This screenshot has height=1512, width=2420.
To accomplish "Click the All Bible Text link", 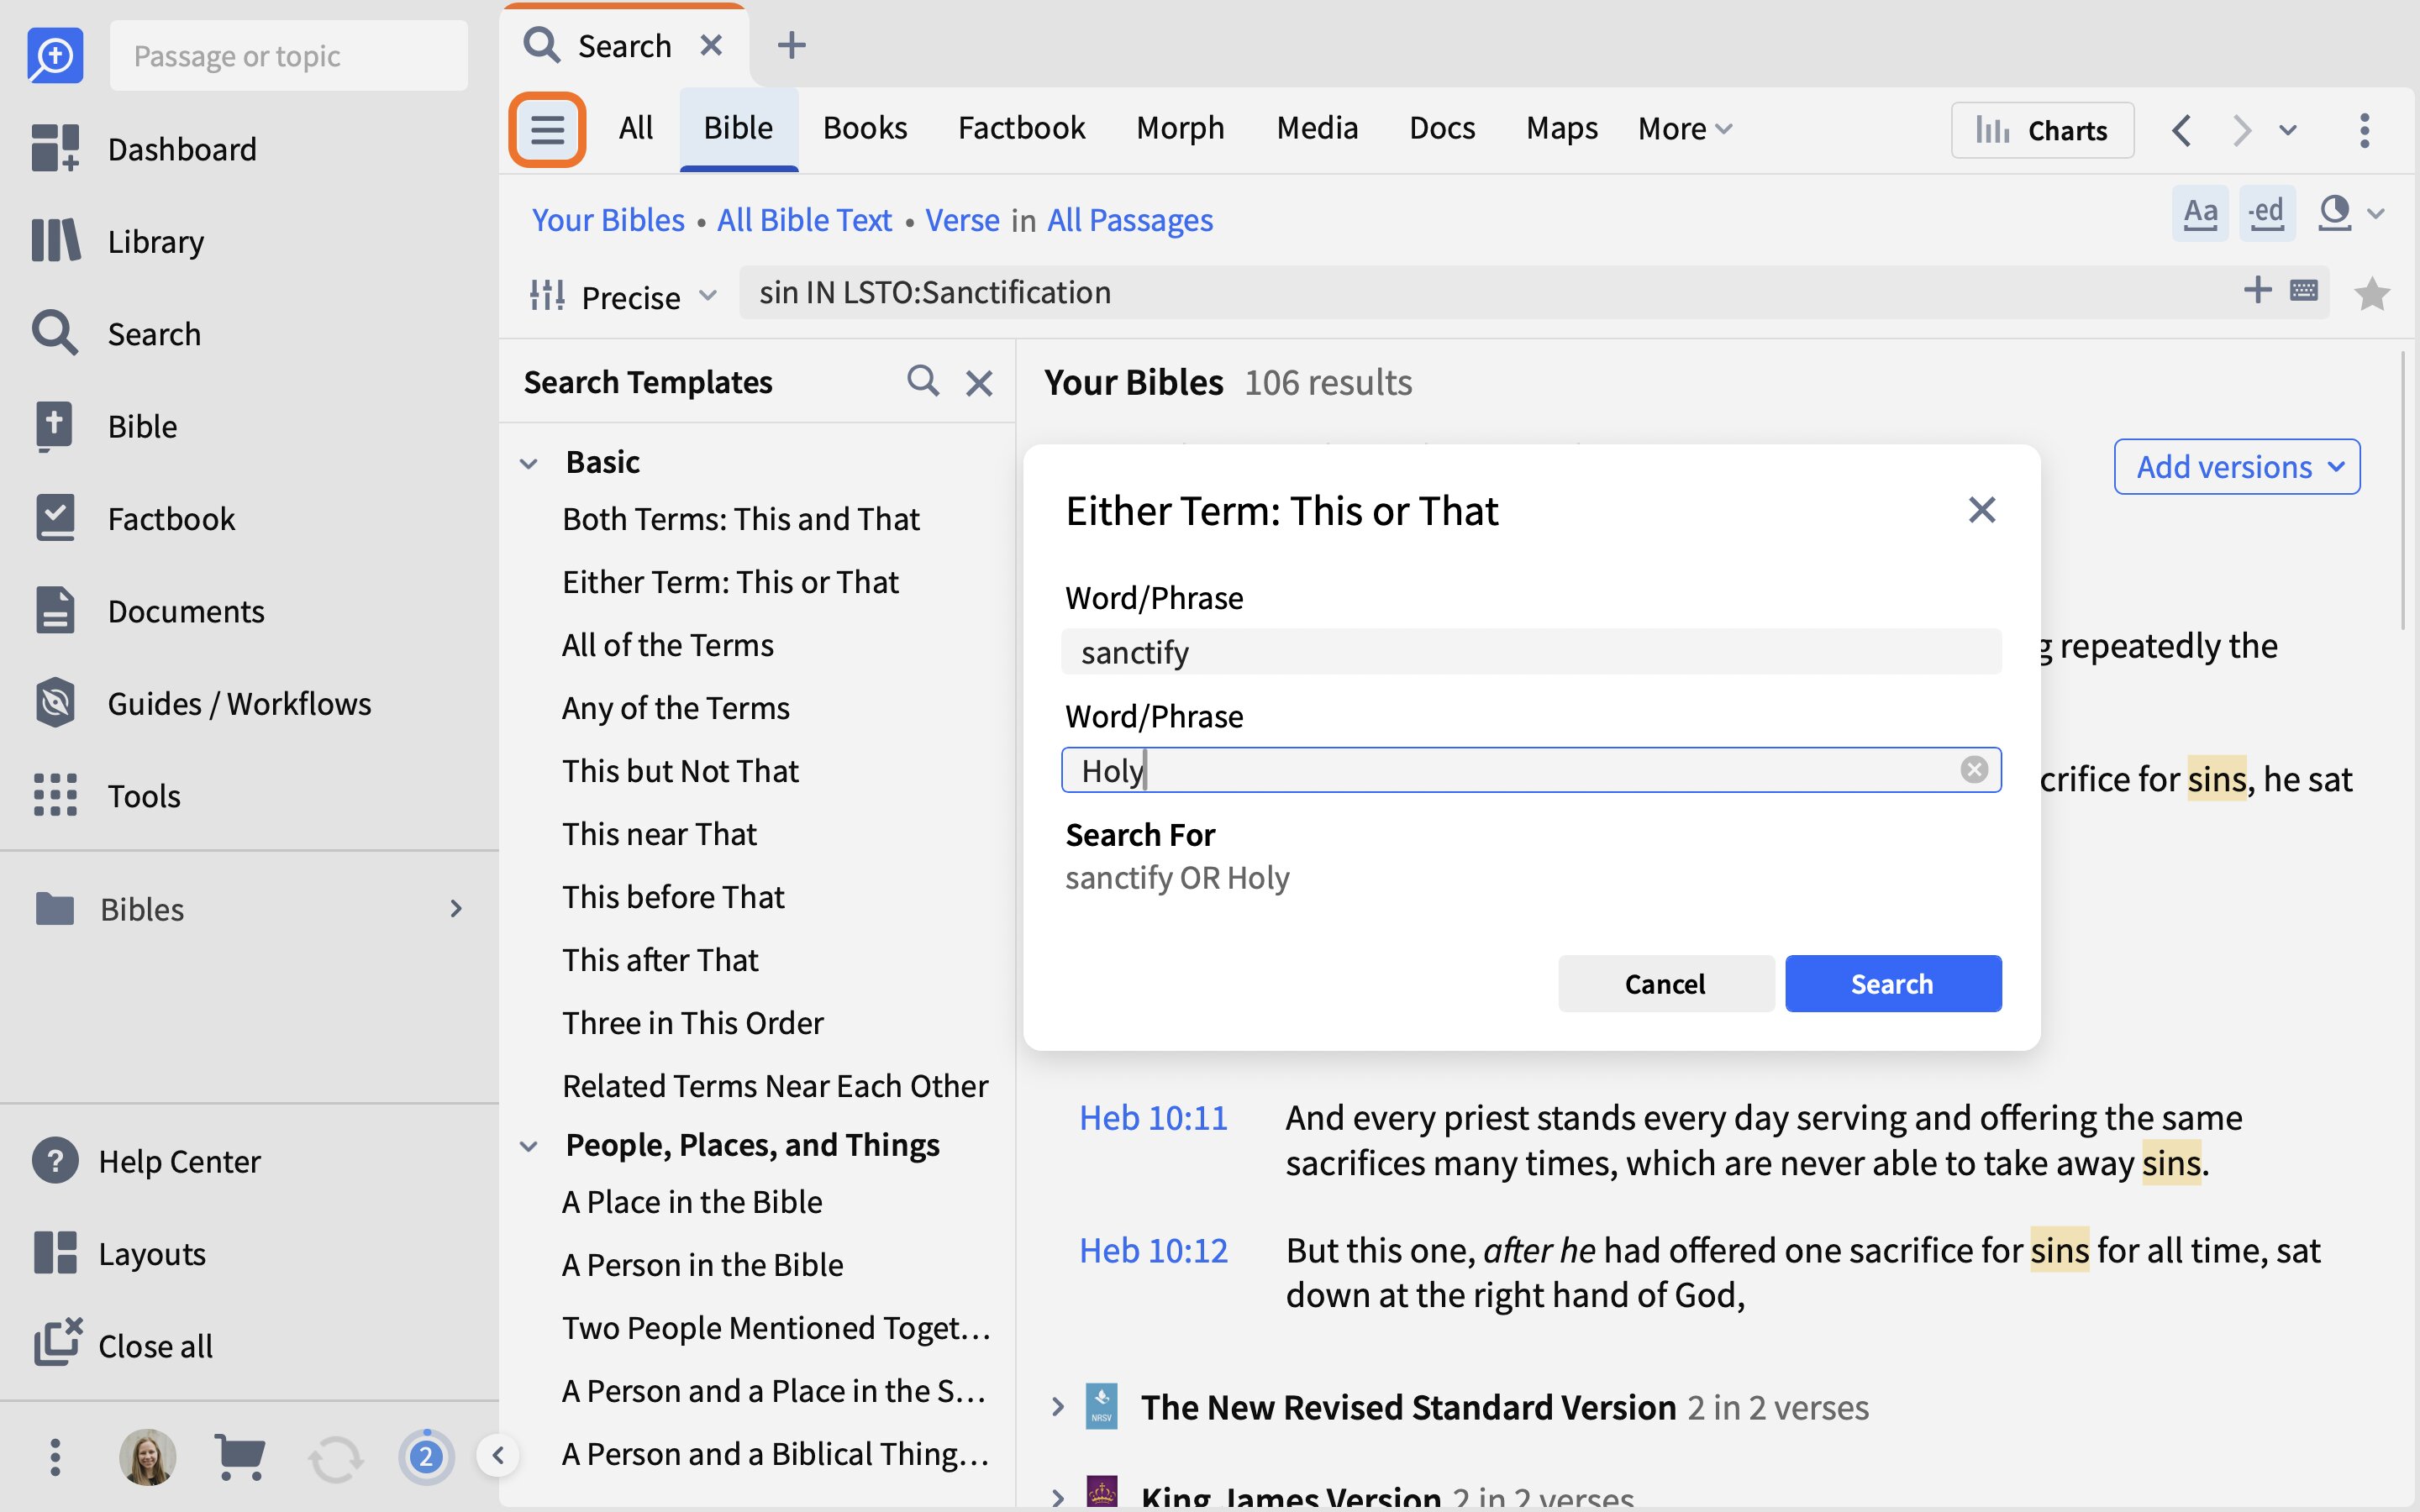I will 804,219.
